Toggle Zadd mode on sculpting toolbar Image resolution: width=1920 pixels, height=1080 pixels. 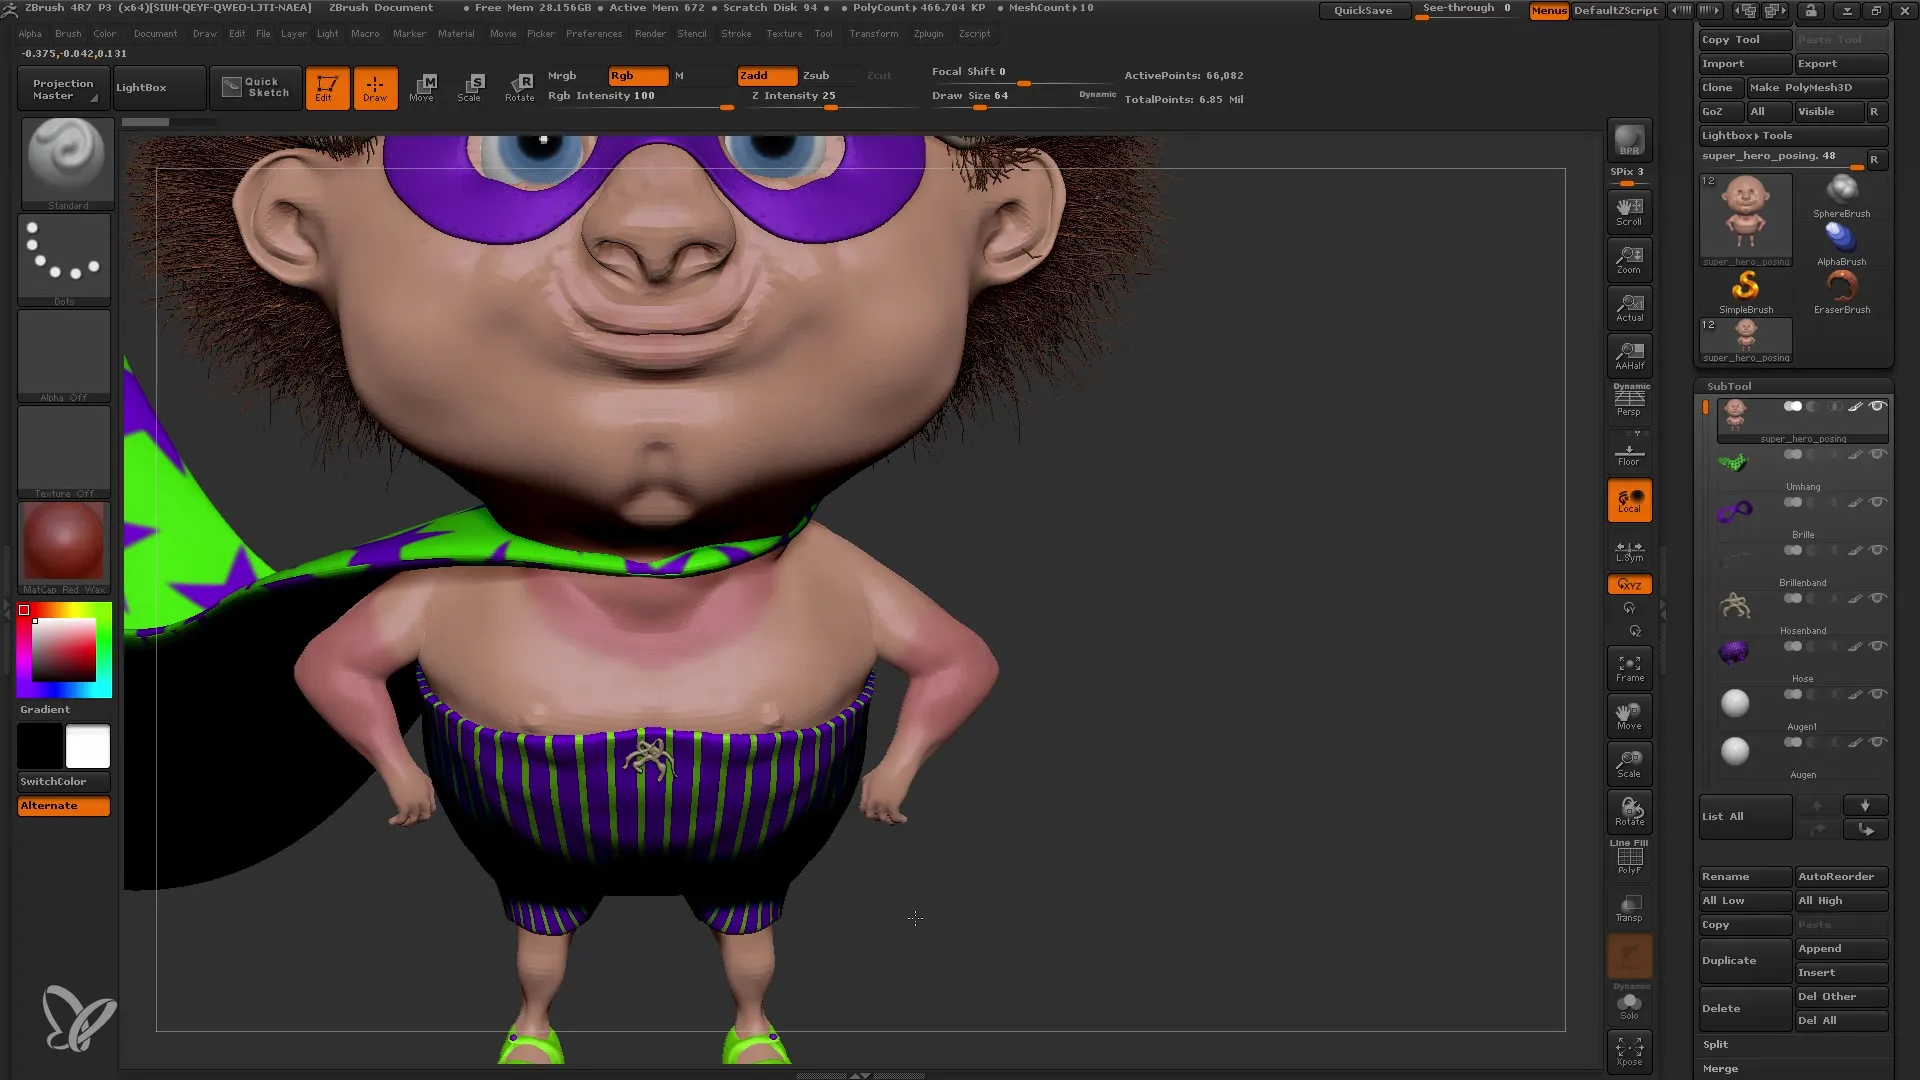click(764, 75)
